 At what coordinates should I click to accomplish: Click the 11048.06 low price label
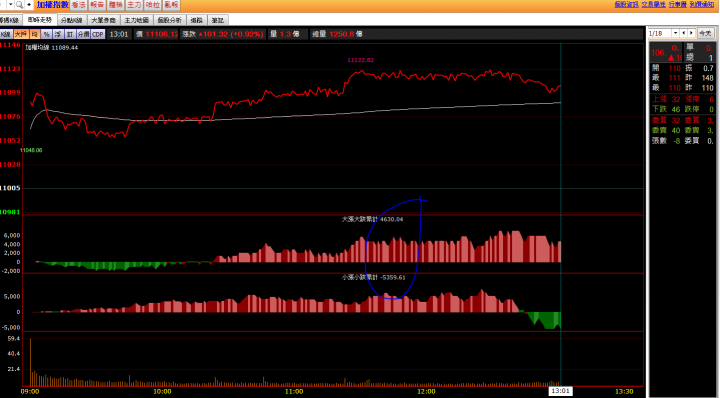[31, 150]
